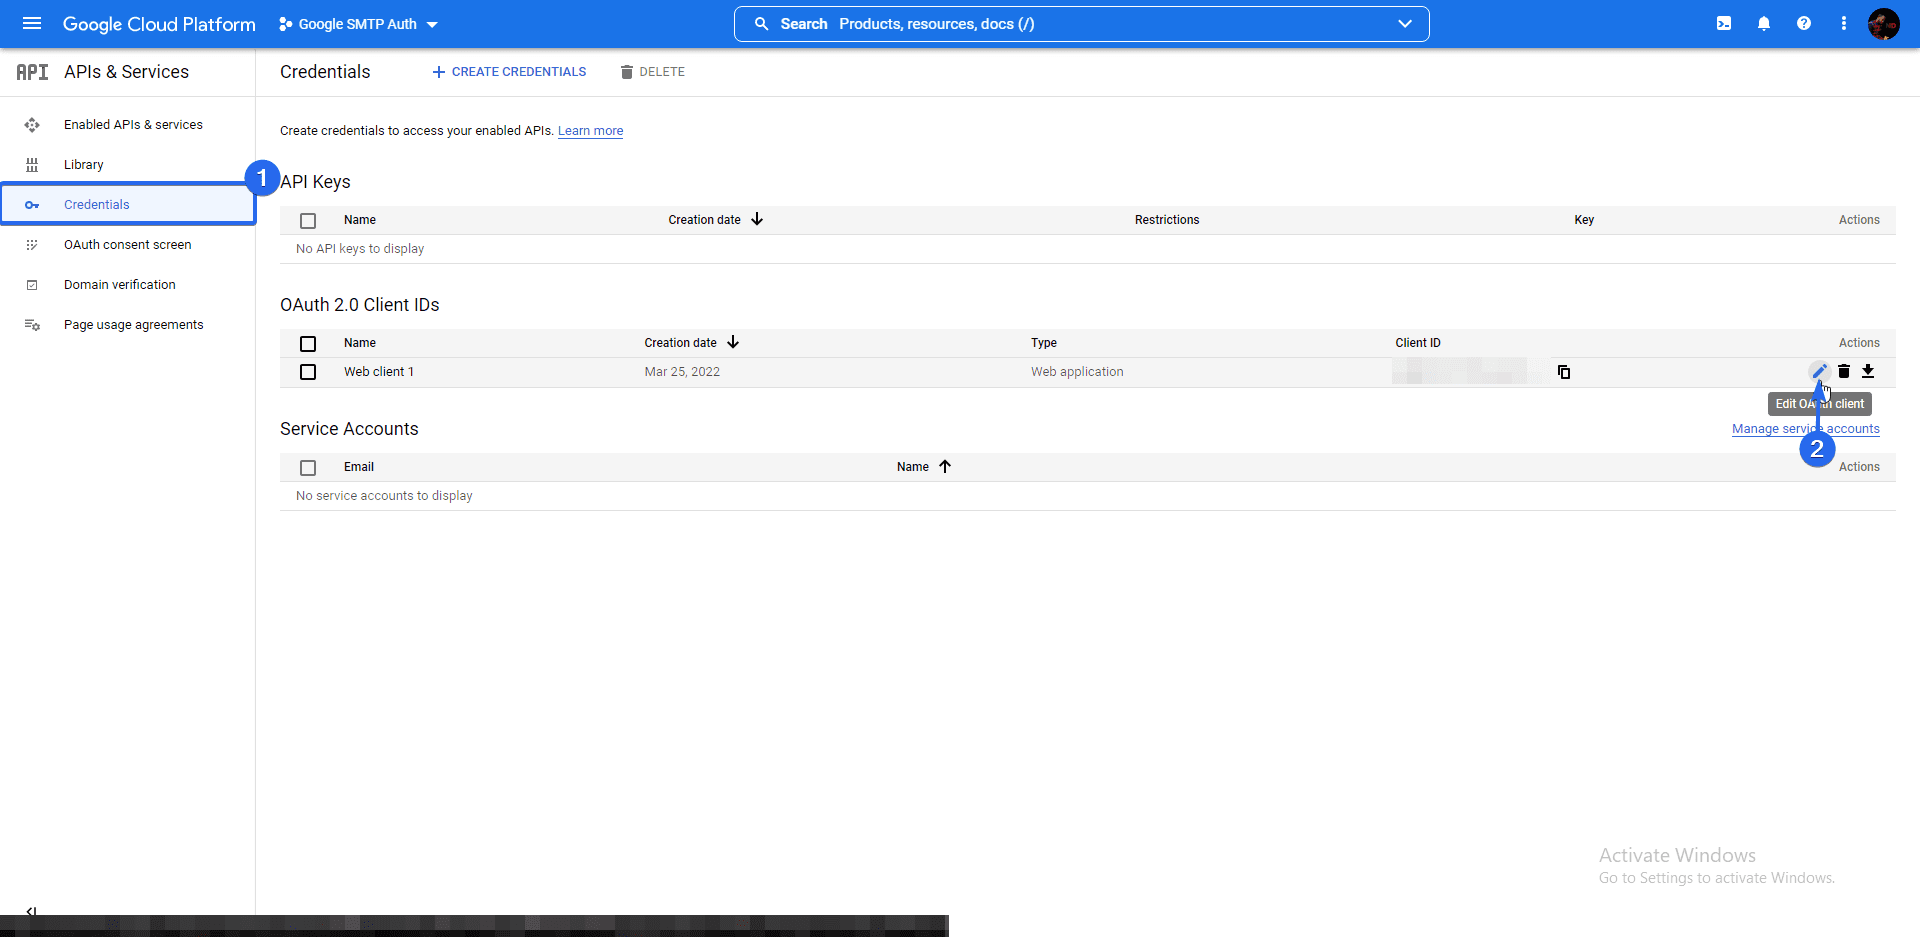Screen dimensions: 1920x937
Task: Click the Library grid icon
Action: click(32, 165)
